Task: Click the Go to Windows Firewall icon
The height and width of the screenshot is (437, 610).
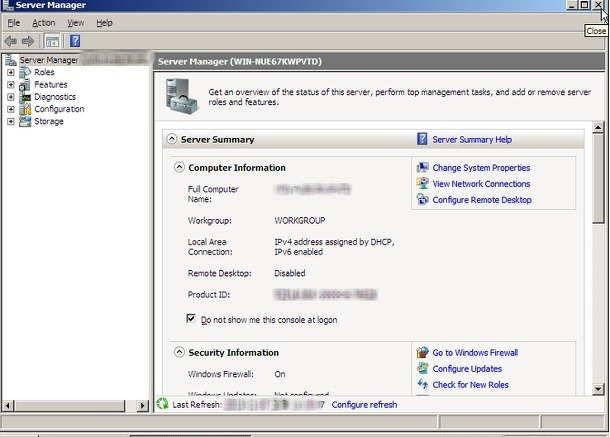Action: (422, 353)
